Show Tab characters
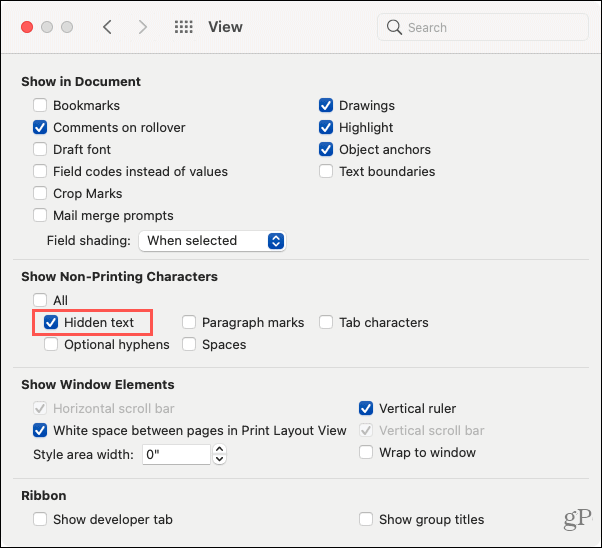Screen dimensions: 602x548 326,323
